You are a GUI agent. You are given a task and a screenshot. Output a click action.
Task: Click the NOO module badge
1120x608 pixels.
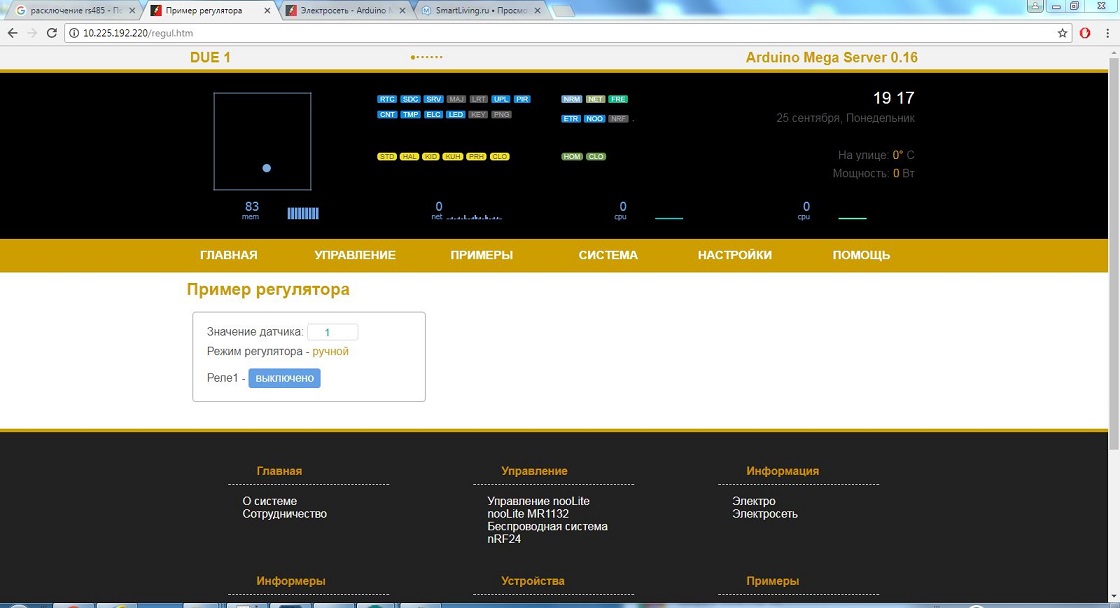(x=594, y=119)
